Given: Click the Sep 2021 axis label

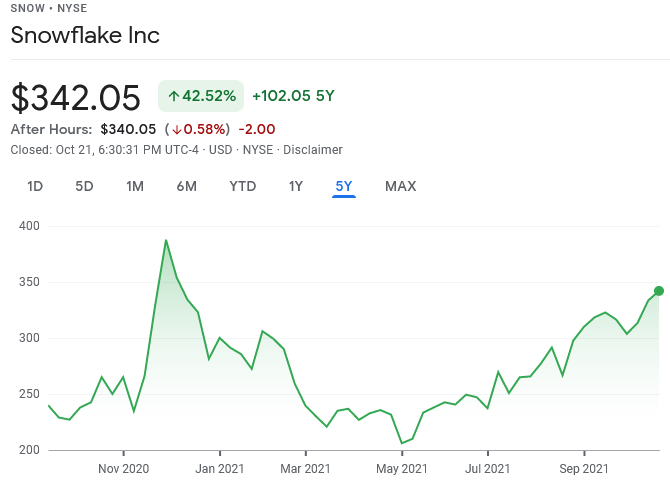Looking at the screenshot, I should tap(584, 469).
